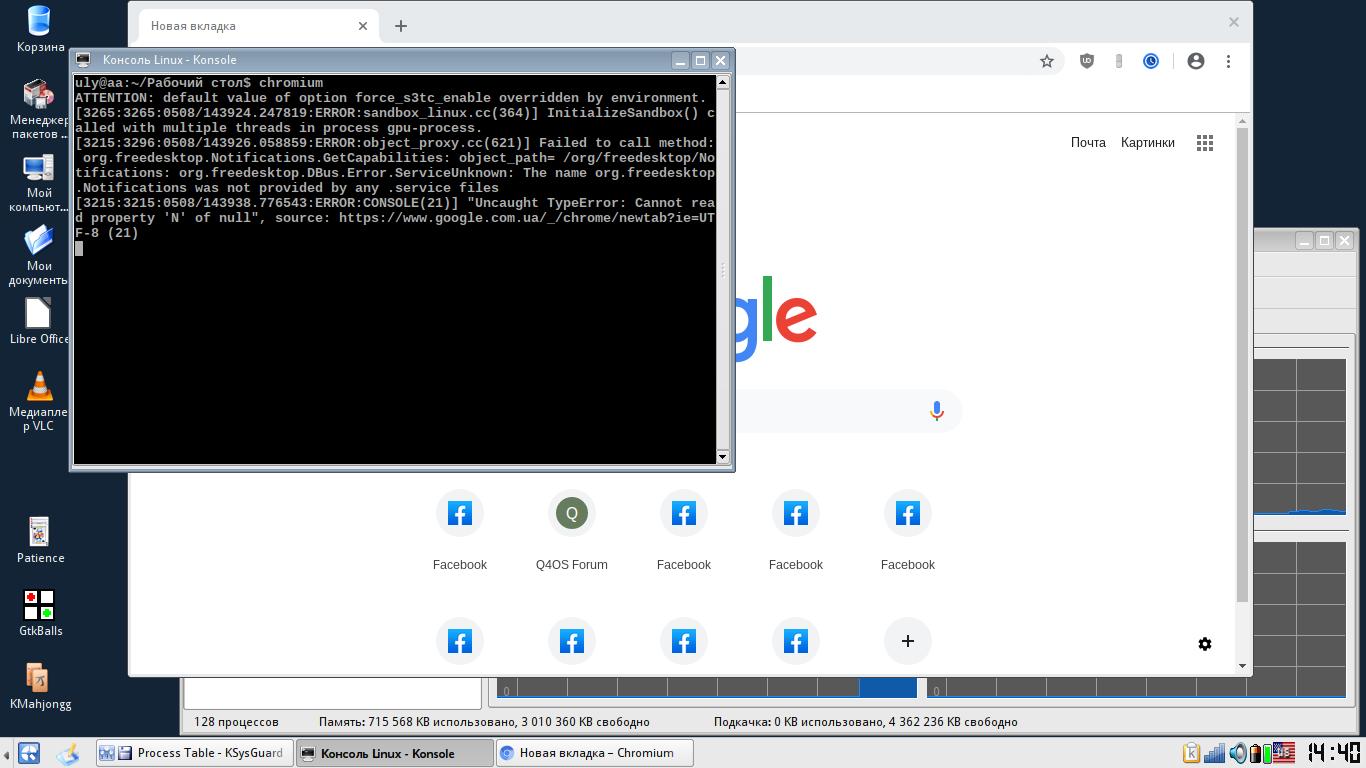Image resolution: width=1366 pixels, height=768 pixels.
Task: Bookmark this page with the star icon
Action: pos(1047,61)
